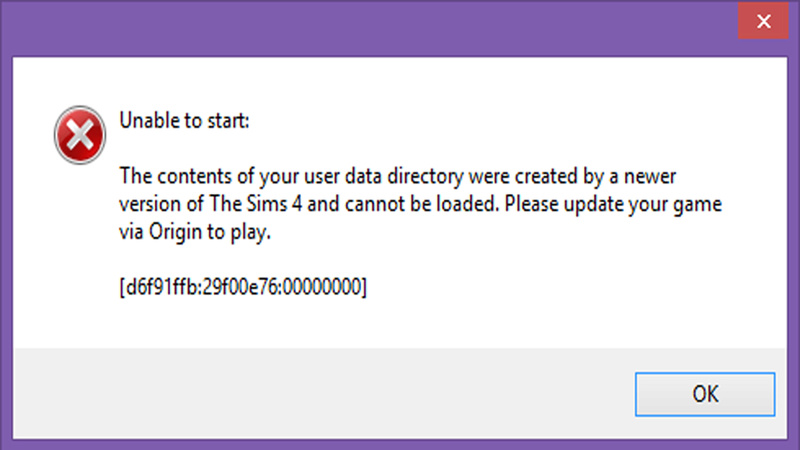Click the red error cross icon

click(80, 135)
